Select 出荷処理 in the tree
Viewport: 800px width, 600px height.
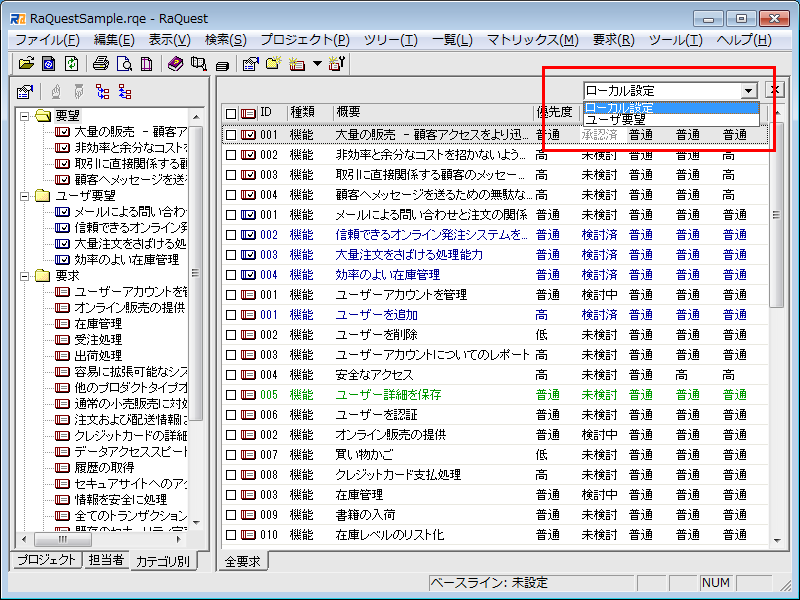98,356
